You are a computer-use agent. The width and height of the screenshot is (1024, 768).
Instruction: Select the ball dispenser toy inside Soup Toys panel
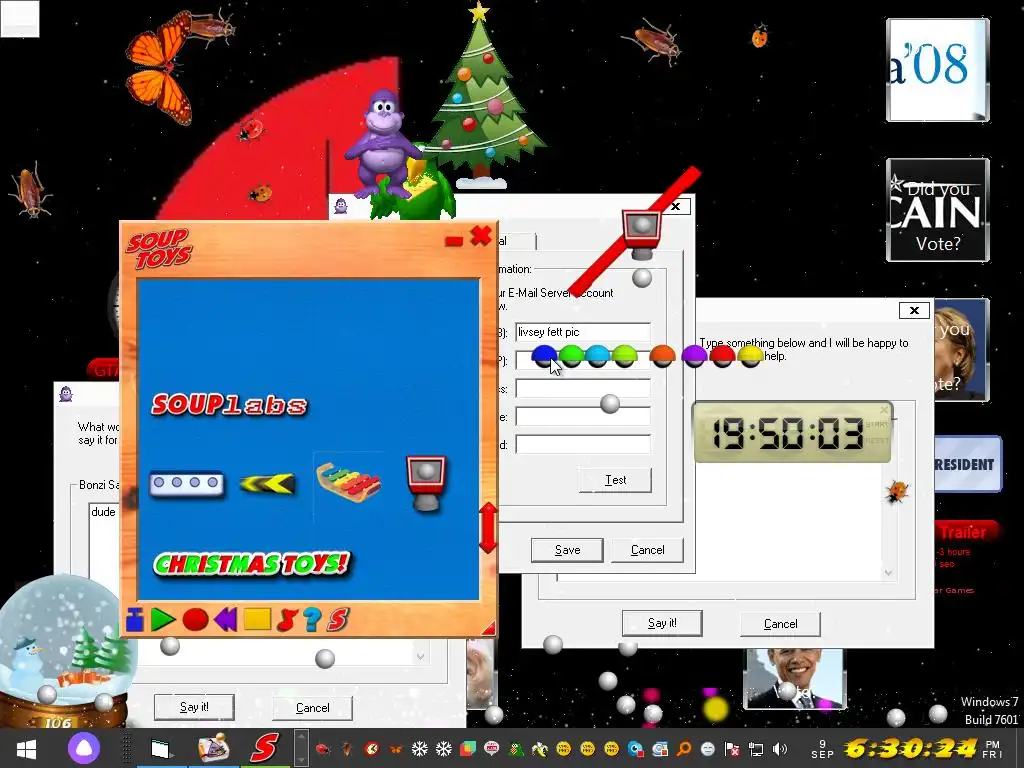(426, 483)
